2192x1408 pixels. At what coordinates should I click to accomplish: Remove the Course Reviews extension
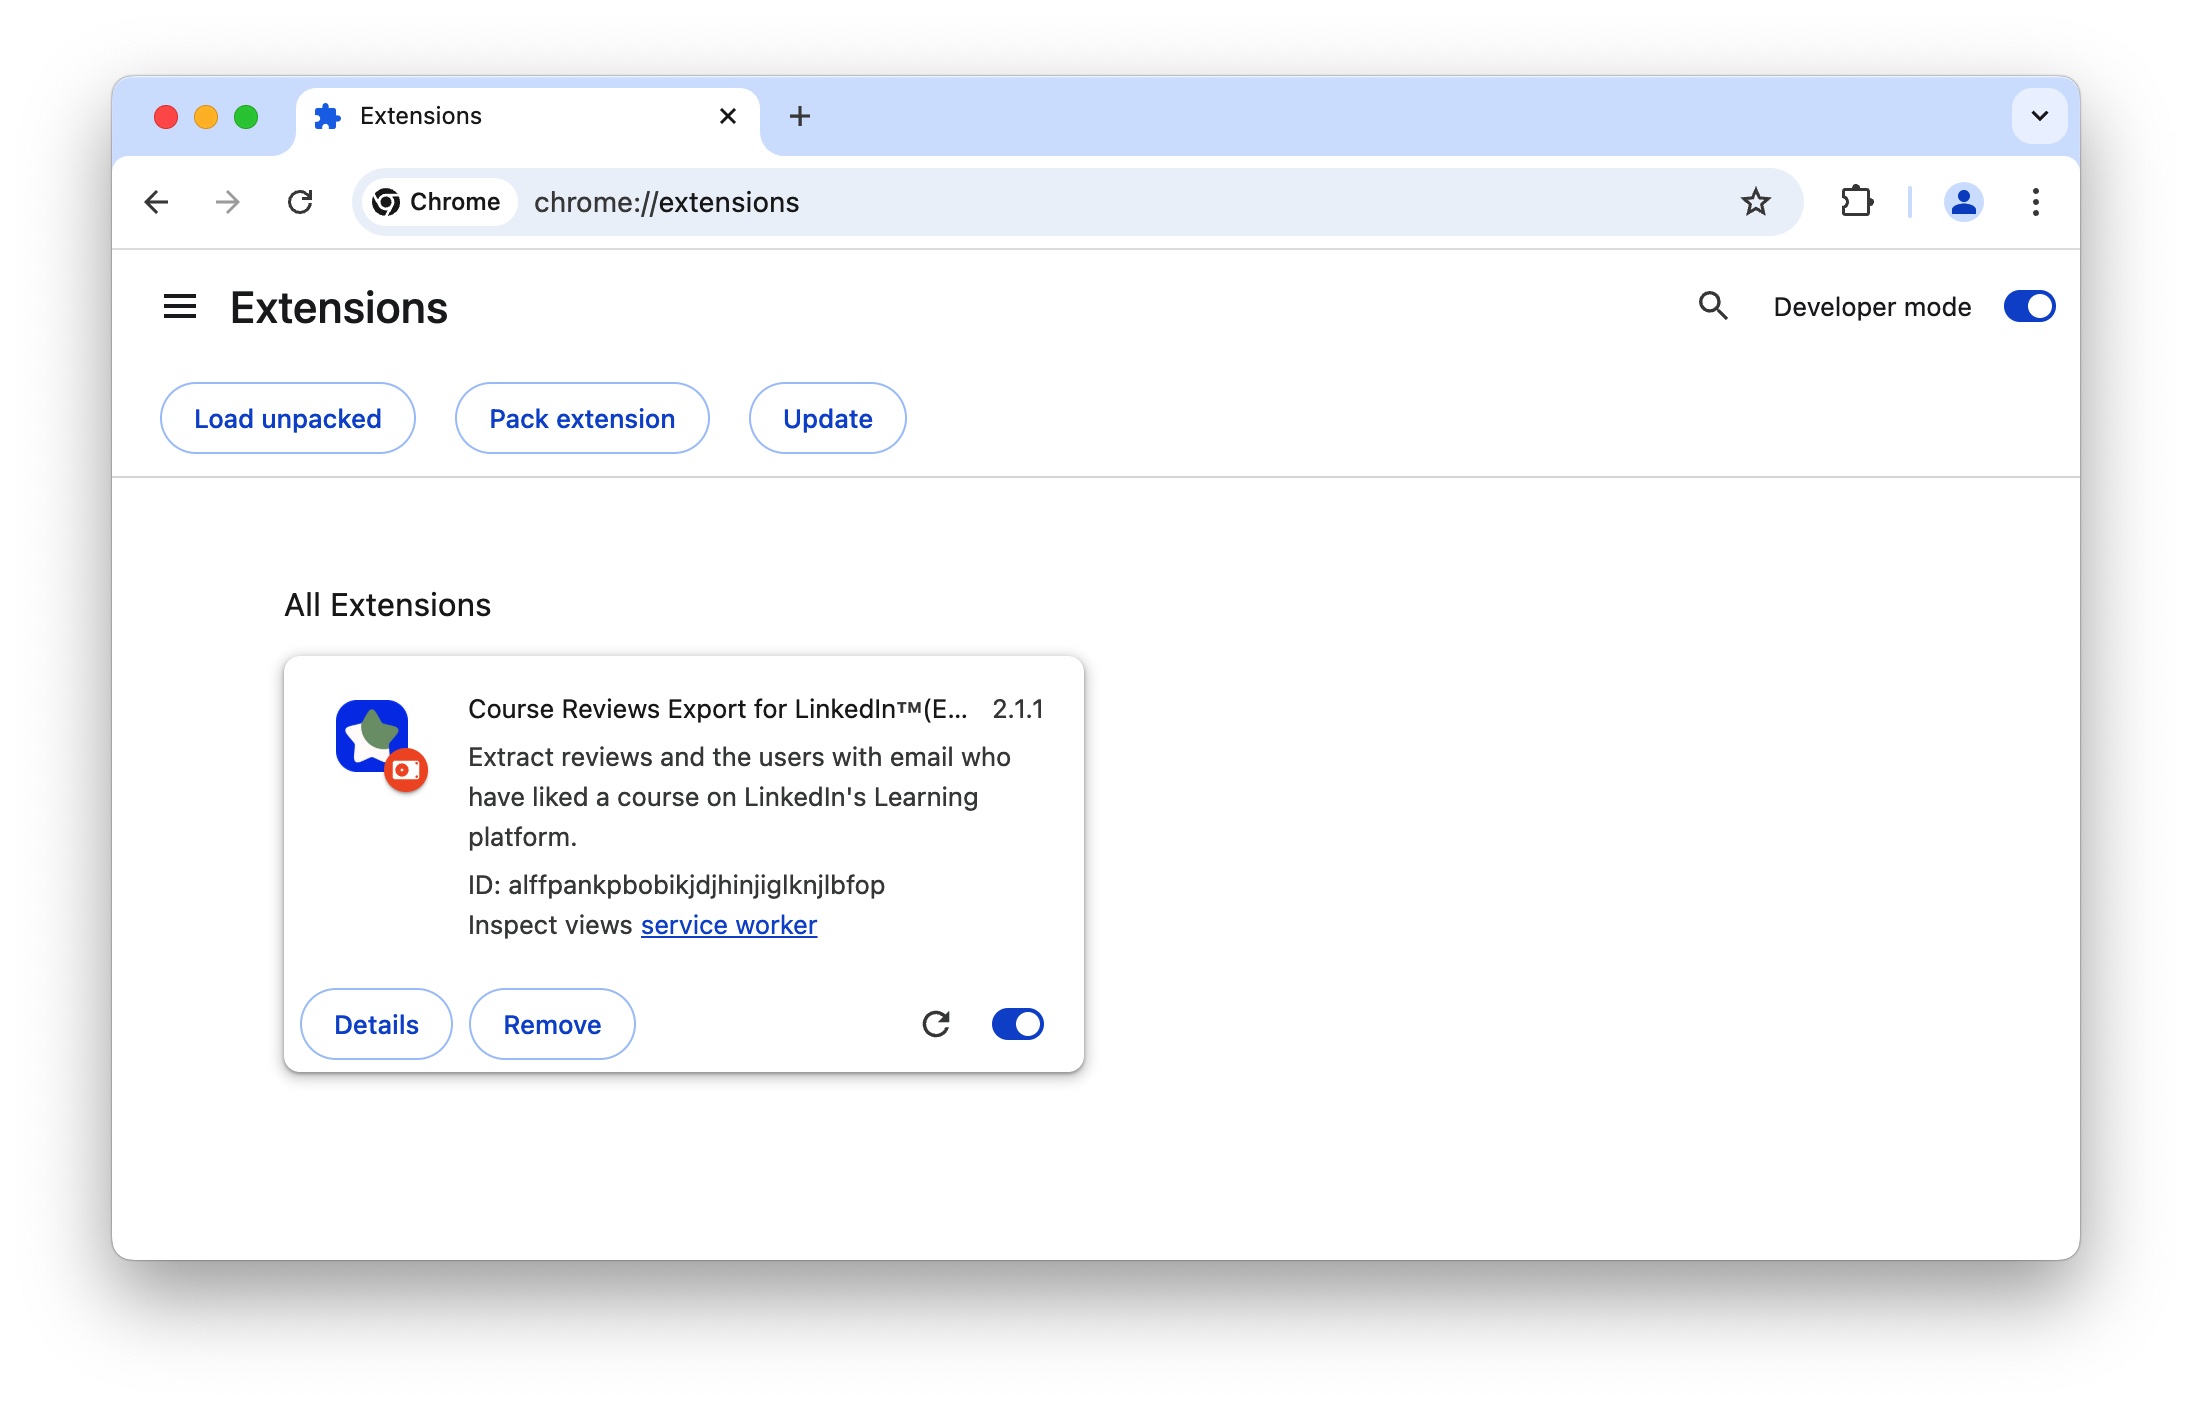point(551,1024)
